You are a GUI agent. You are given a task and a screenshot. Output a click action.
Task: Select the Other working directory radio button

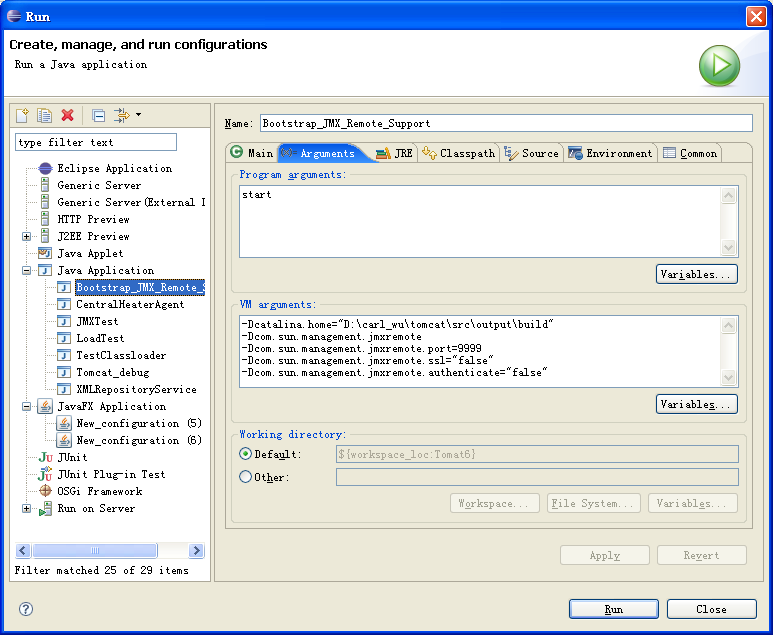[246, 477]
